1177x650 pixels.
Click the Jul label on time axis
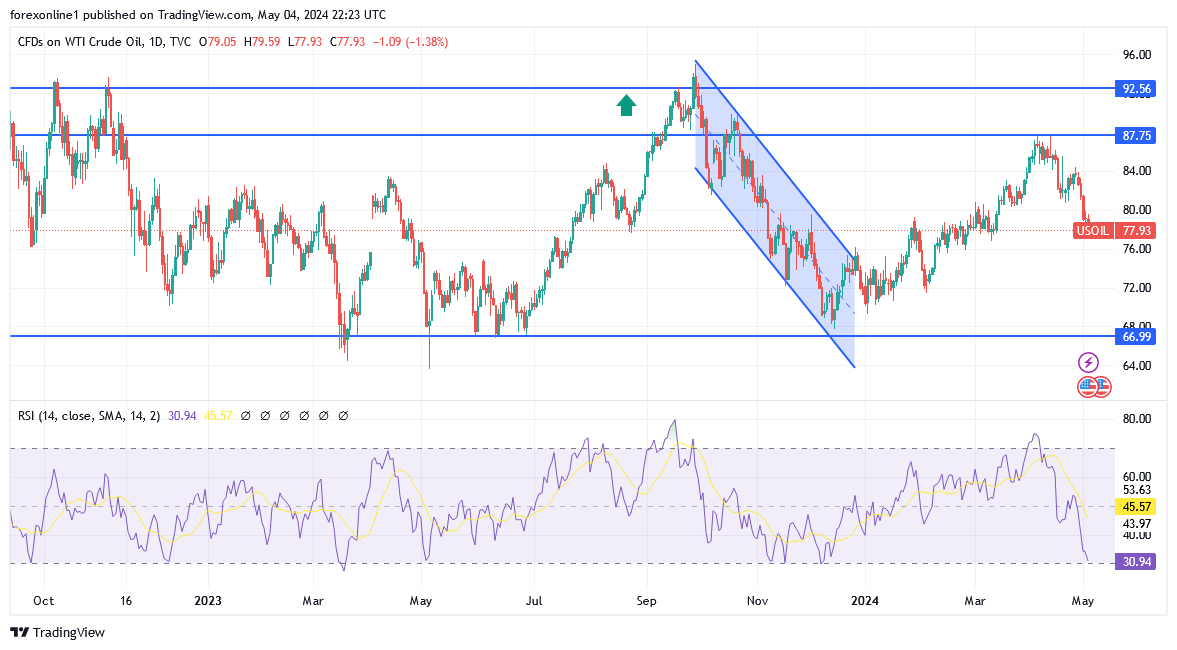534,600
